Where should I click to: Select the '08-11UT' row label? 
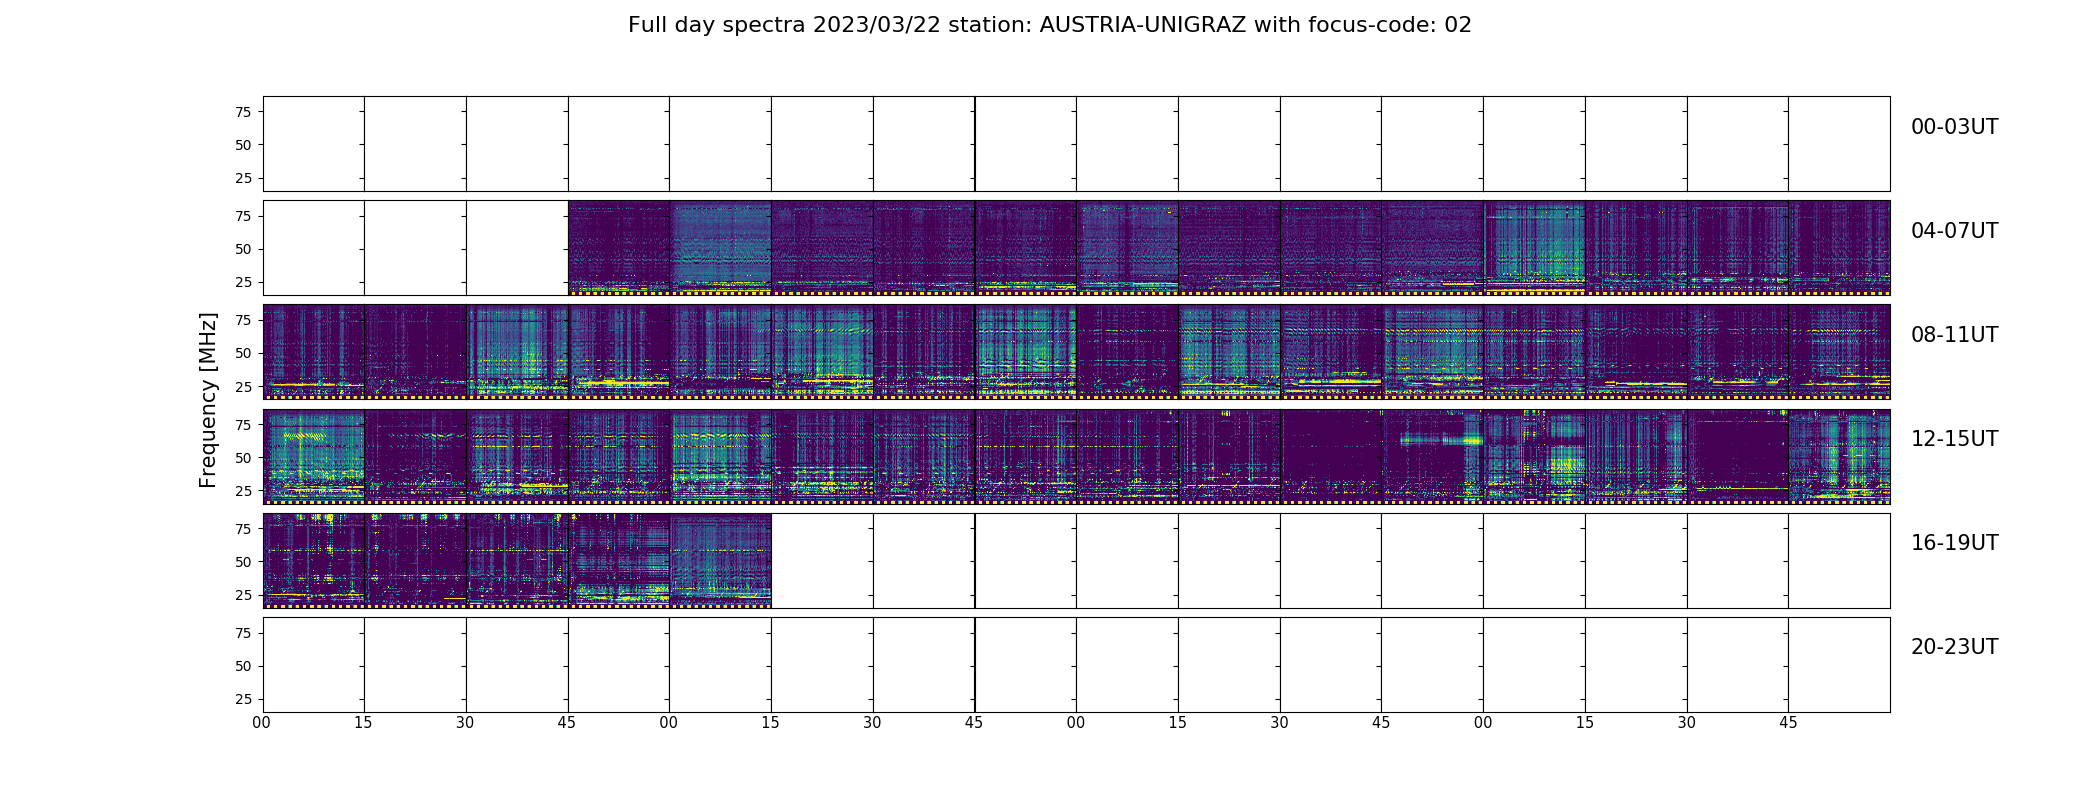click(x=1954, y=335)
